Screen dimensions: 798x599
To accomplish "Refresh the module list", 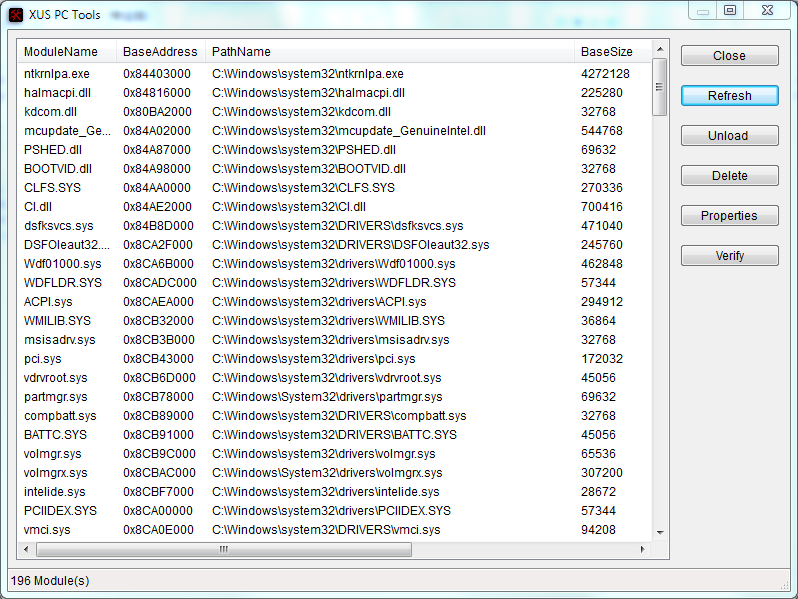I will [x=729, y=96].
